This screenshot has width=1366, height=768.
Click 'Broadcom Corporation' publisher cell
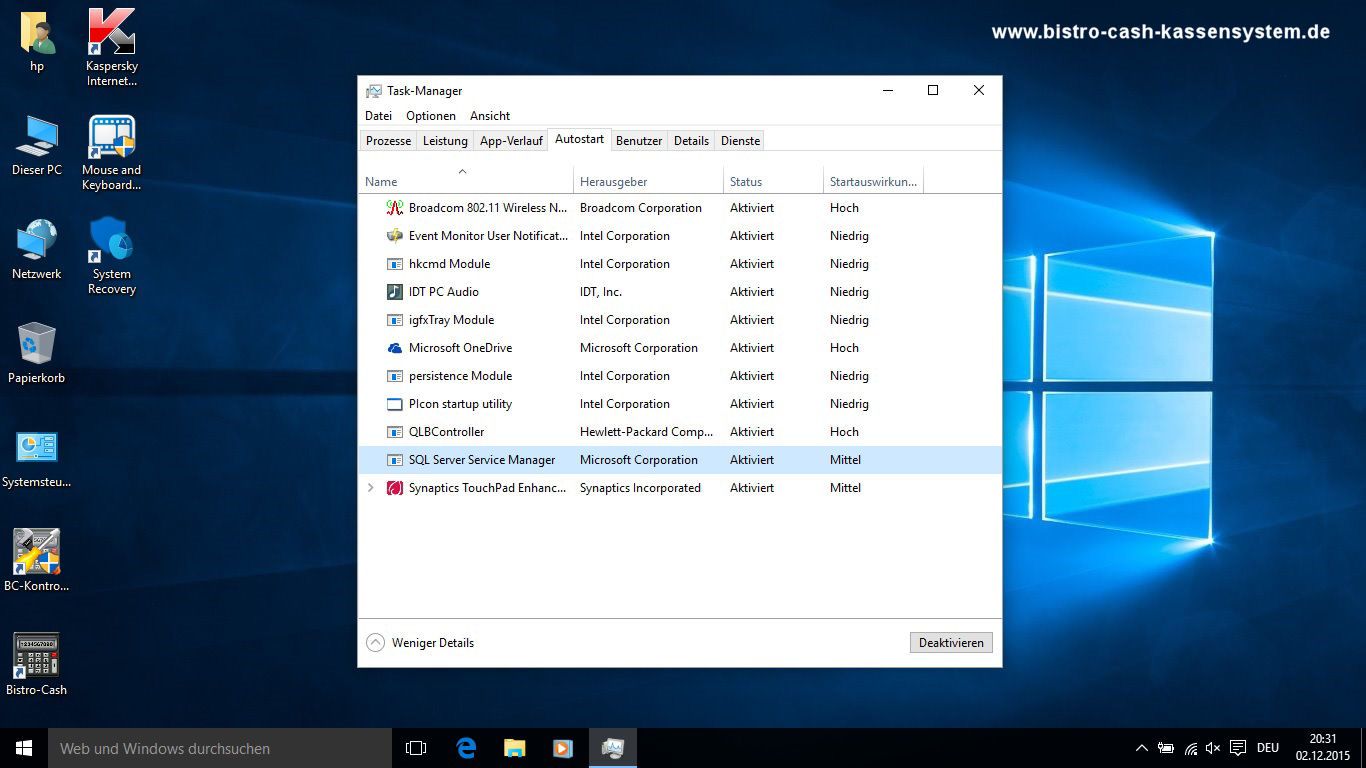641,208
